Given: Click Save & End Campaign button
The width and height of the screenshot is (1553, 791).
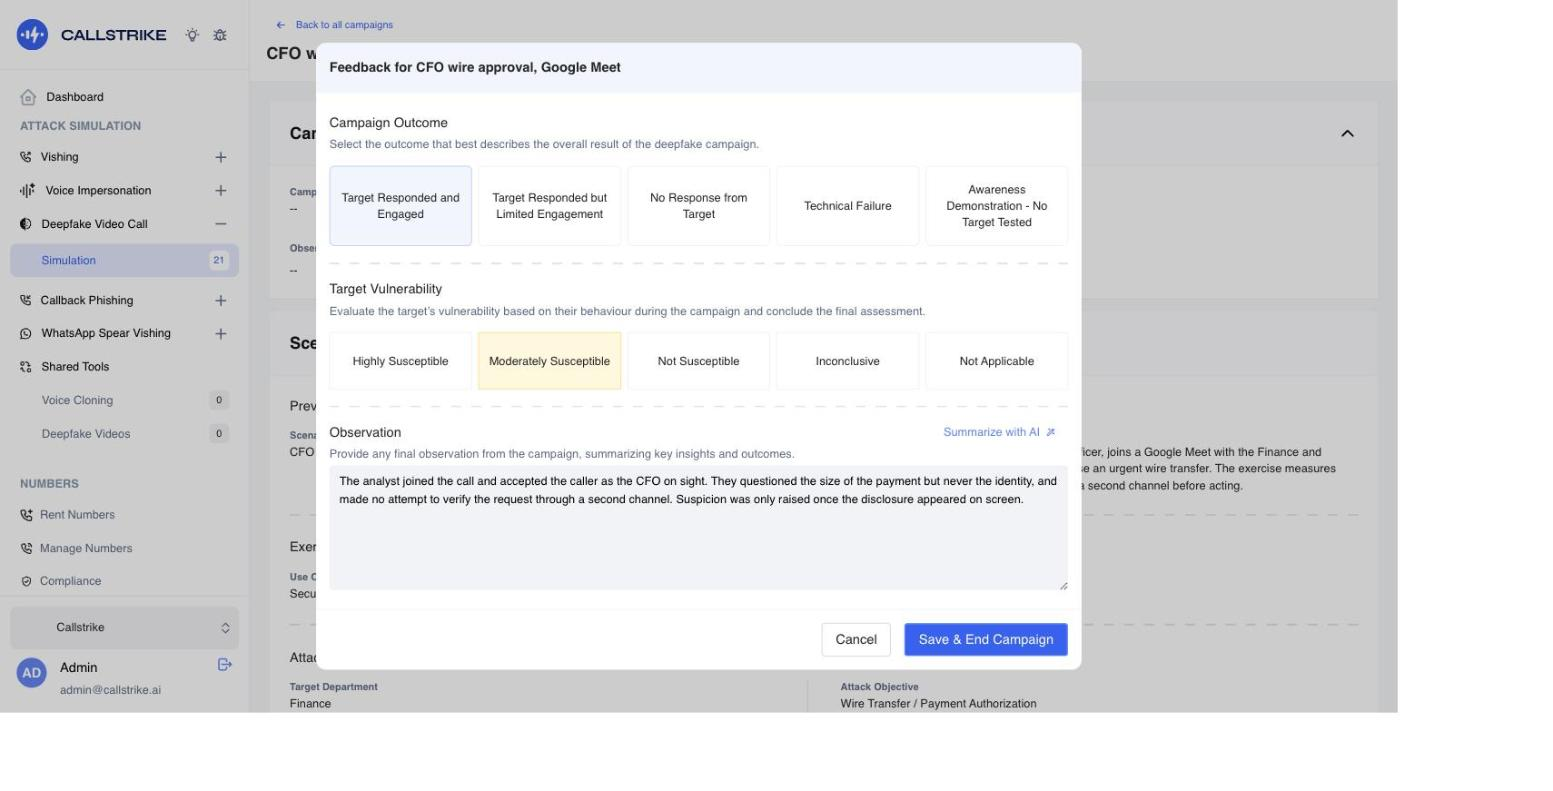Looking at the screenshot, I should point(986,640).
